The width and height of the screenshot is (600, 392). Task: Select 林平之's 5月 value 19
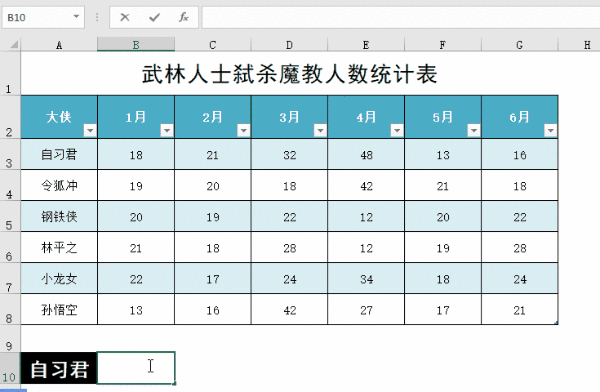(x=443, y=247)
